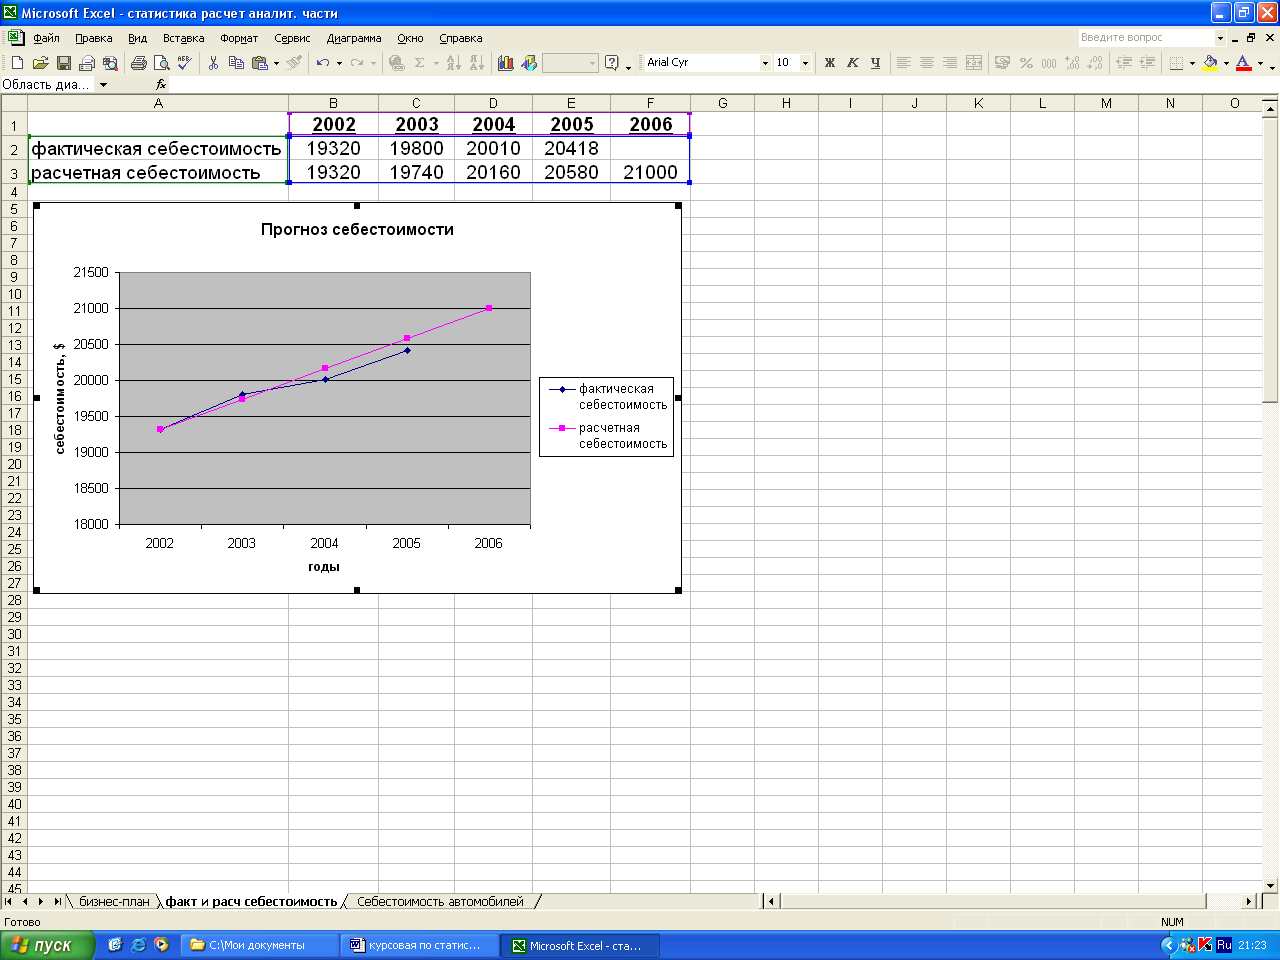Click the пуск Start button
This screenshot has height=960, width=1280.
pos(47,945)
